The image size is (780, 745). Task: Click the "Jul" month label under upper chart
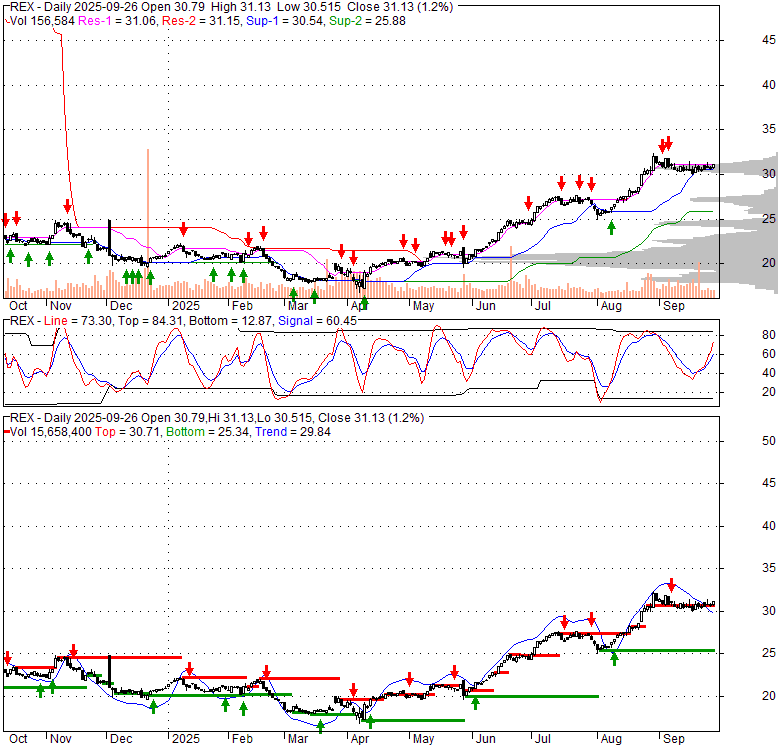pos(543,306)
